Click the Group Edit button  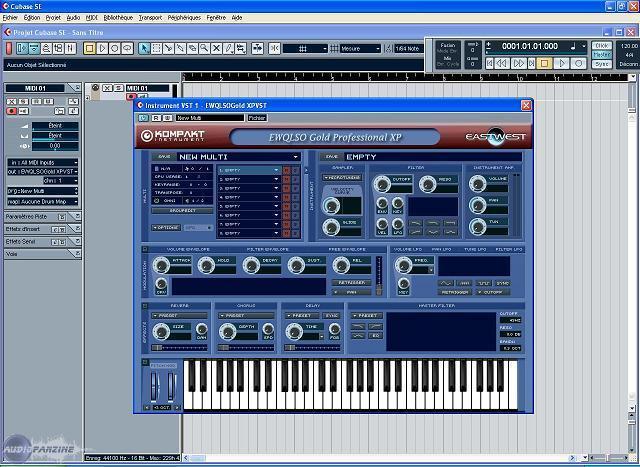pos(182,211)
